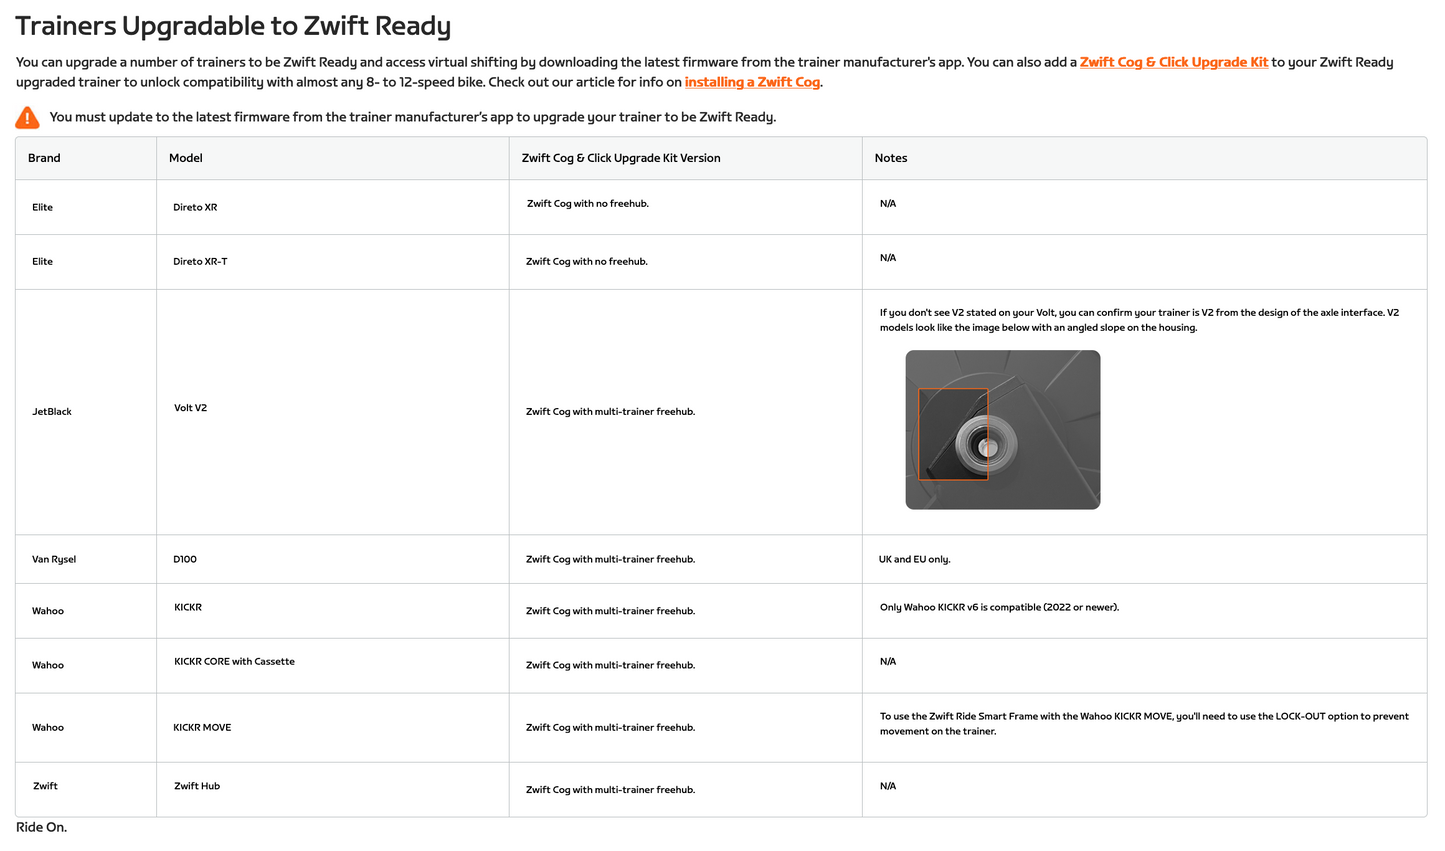Click the JetBlack brand cell
This screenshot has height=851, width=1445.
pyautogui.click(x=52, y=411)
